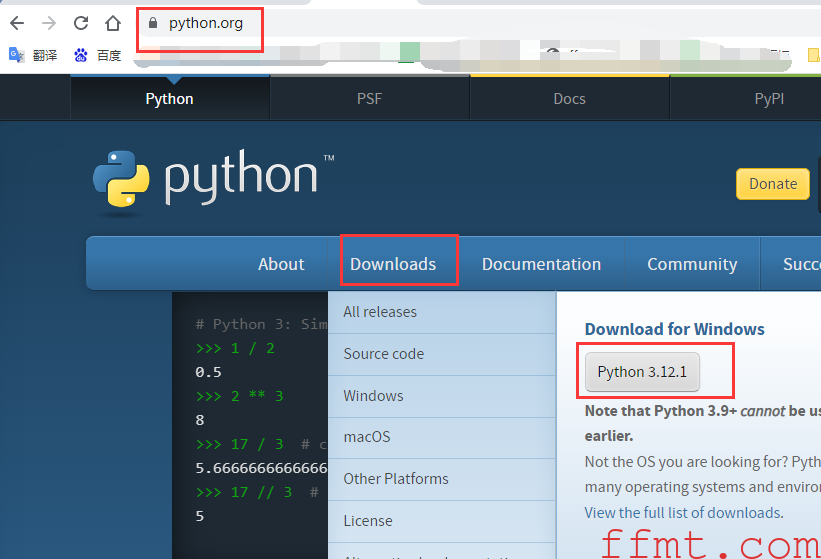This screenshot has width=821, height=559.
Task: Choose Other Platforms in Downloads menu
Action: 442,479
